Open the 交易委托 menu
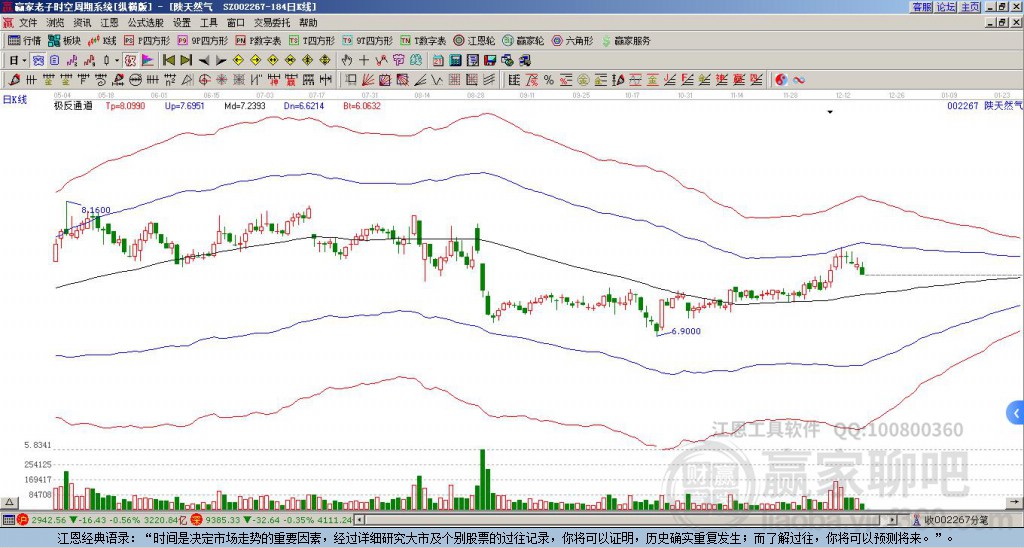The image size is (1024, 548). (272, 23)
